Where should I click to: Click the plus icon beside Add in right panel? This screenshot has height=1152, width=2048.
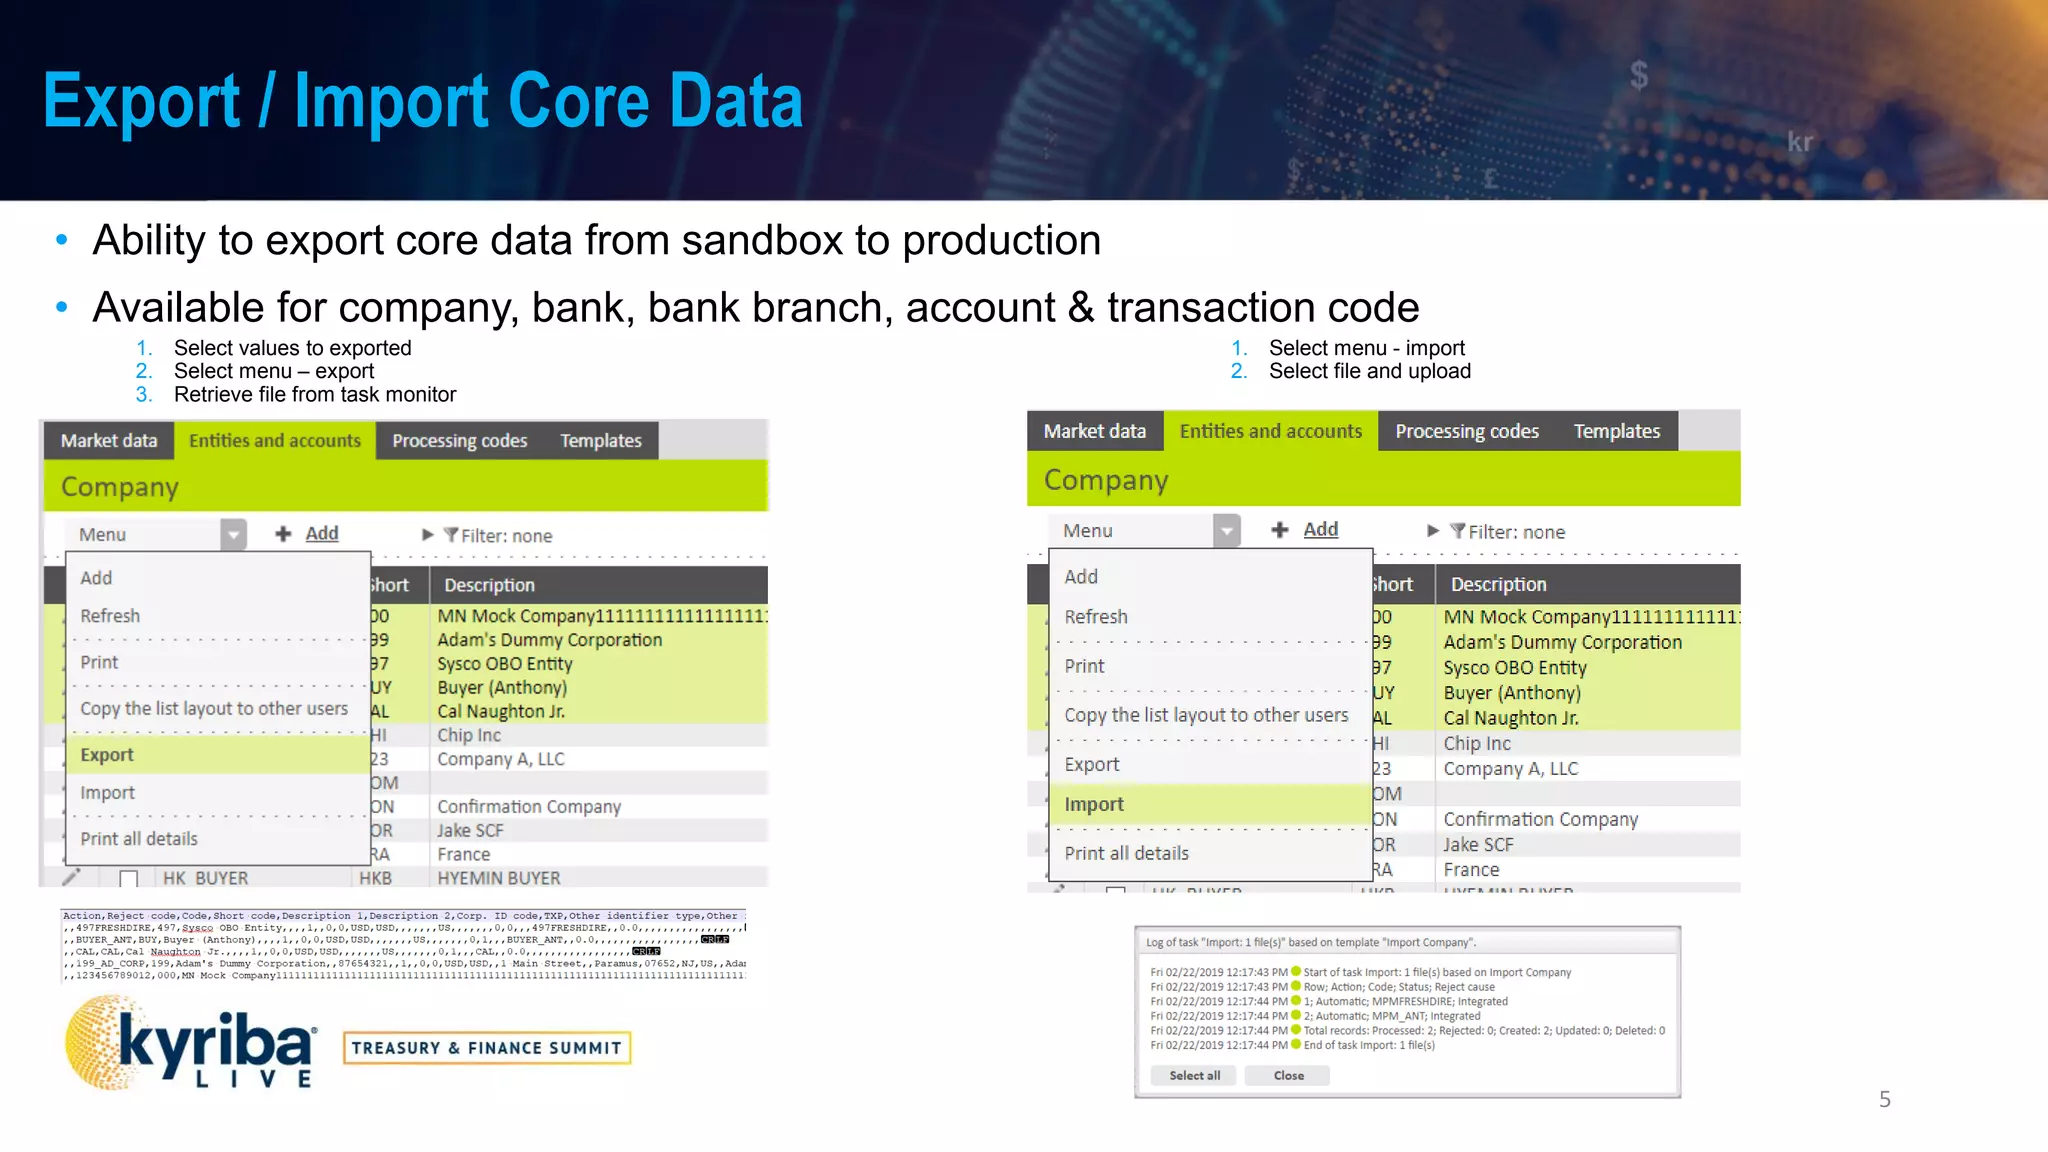(1280, 530)
